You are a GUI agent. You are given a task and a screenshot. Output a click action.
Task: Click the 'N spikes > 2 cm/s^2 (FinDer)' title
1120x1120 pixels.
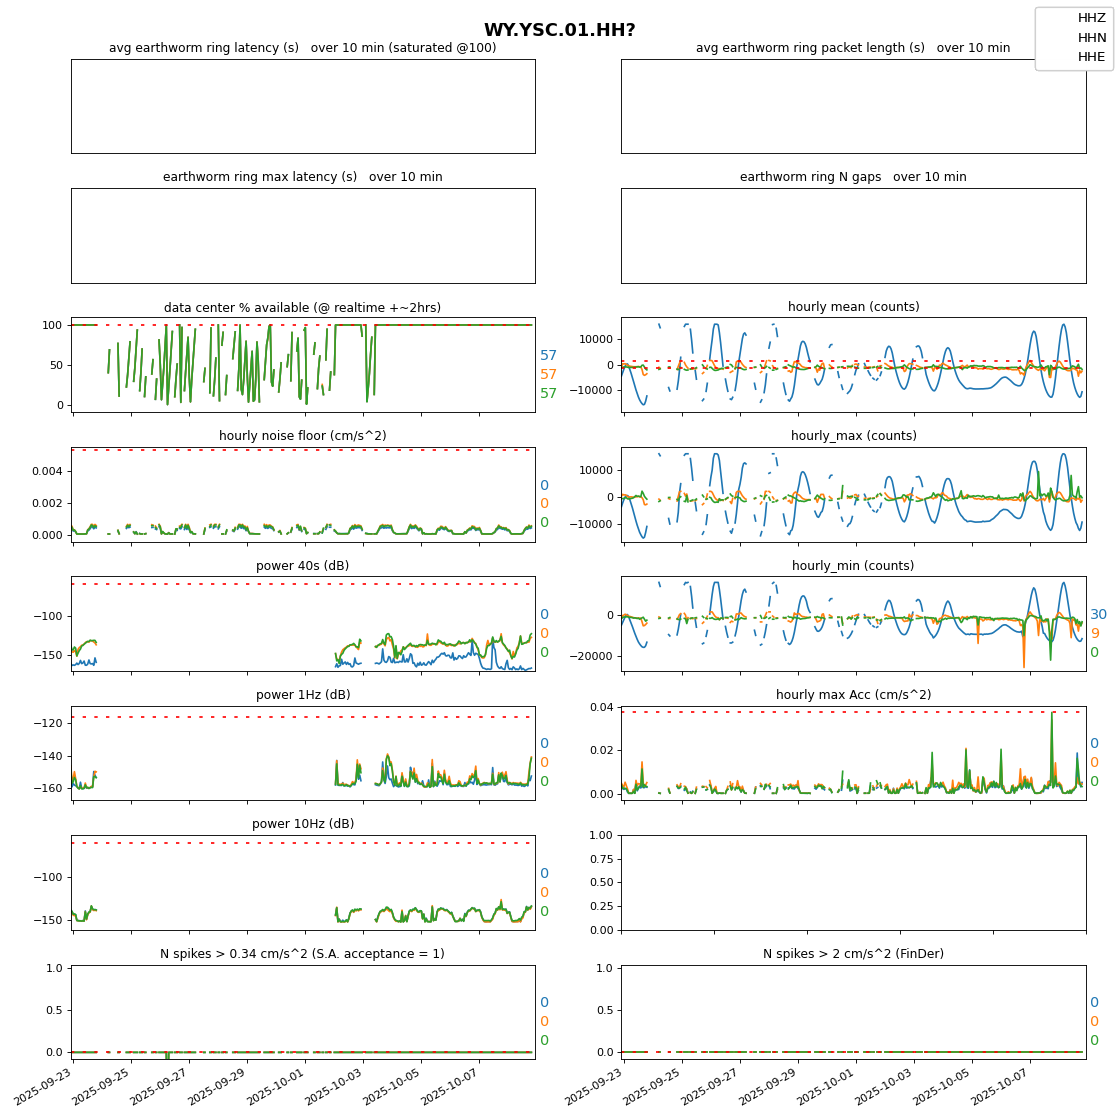pyautogui.click(x=853, y=954)
